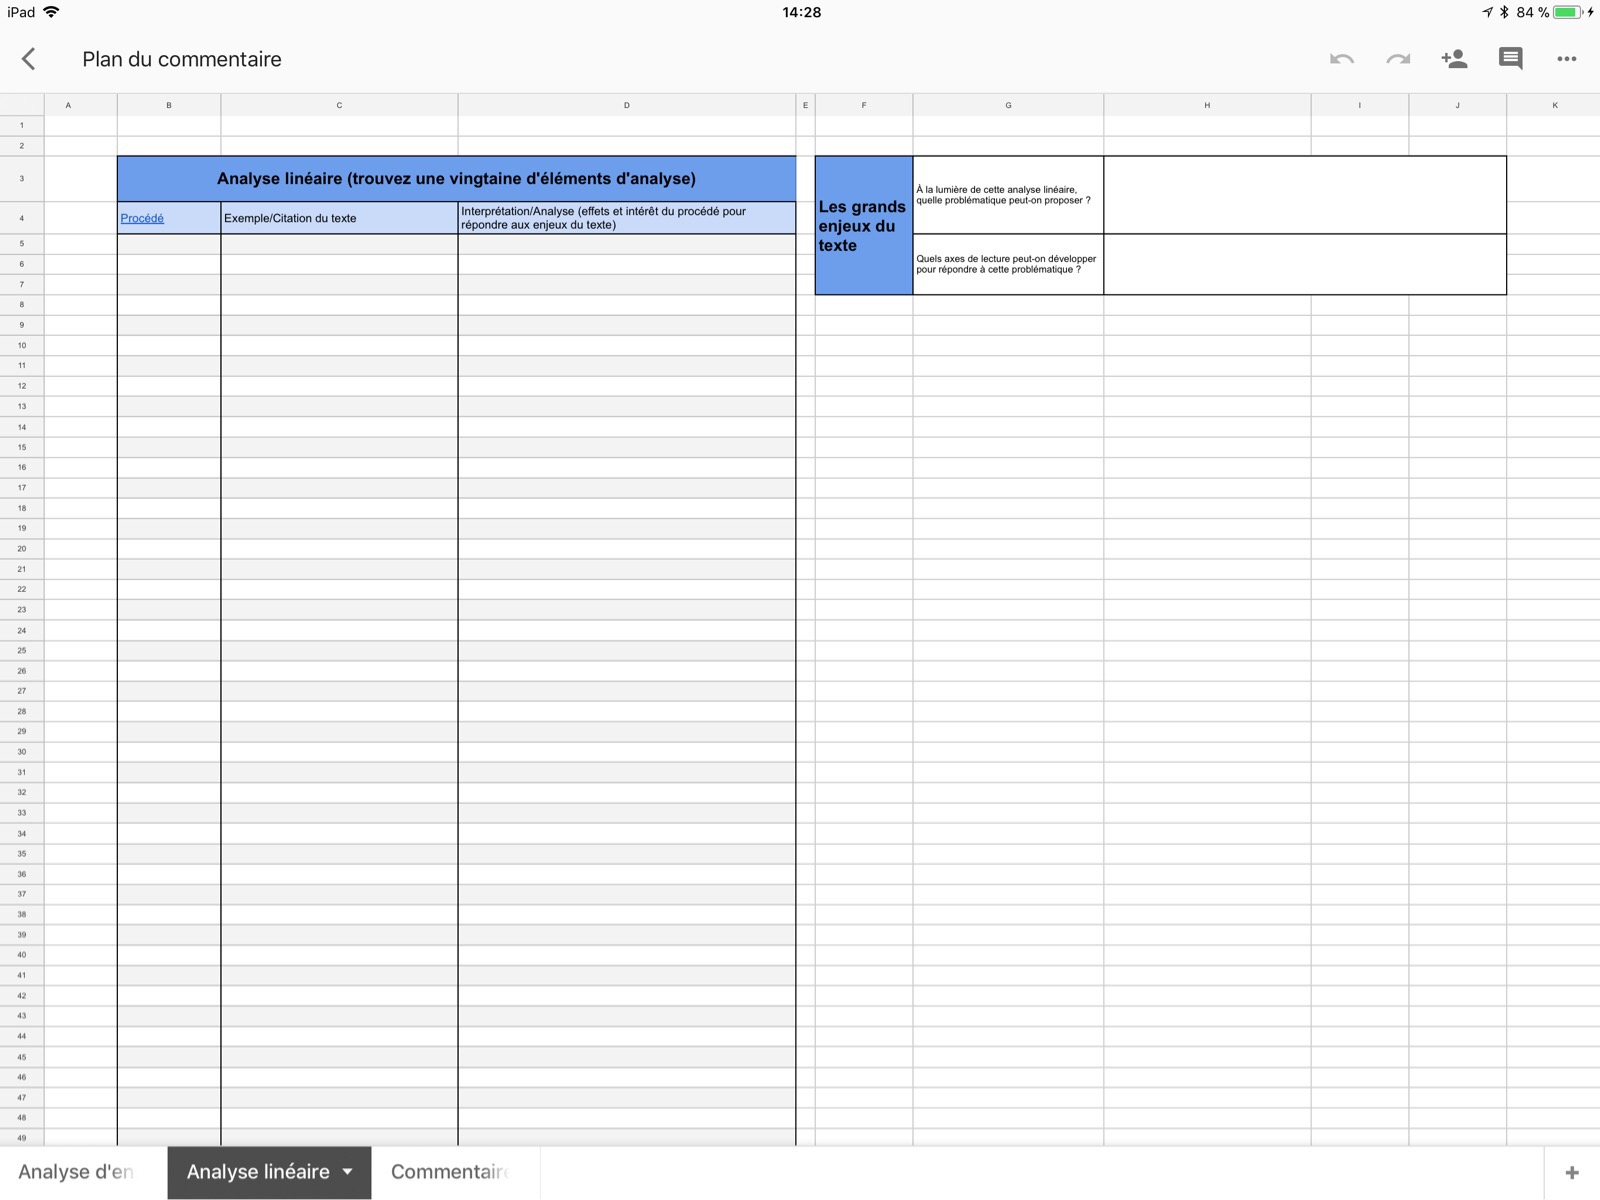Tap the Bluetooth icon in status bar

(x=1504, y=12)
